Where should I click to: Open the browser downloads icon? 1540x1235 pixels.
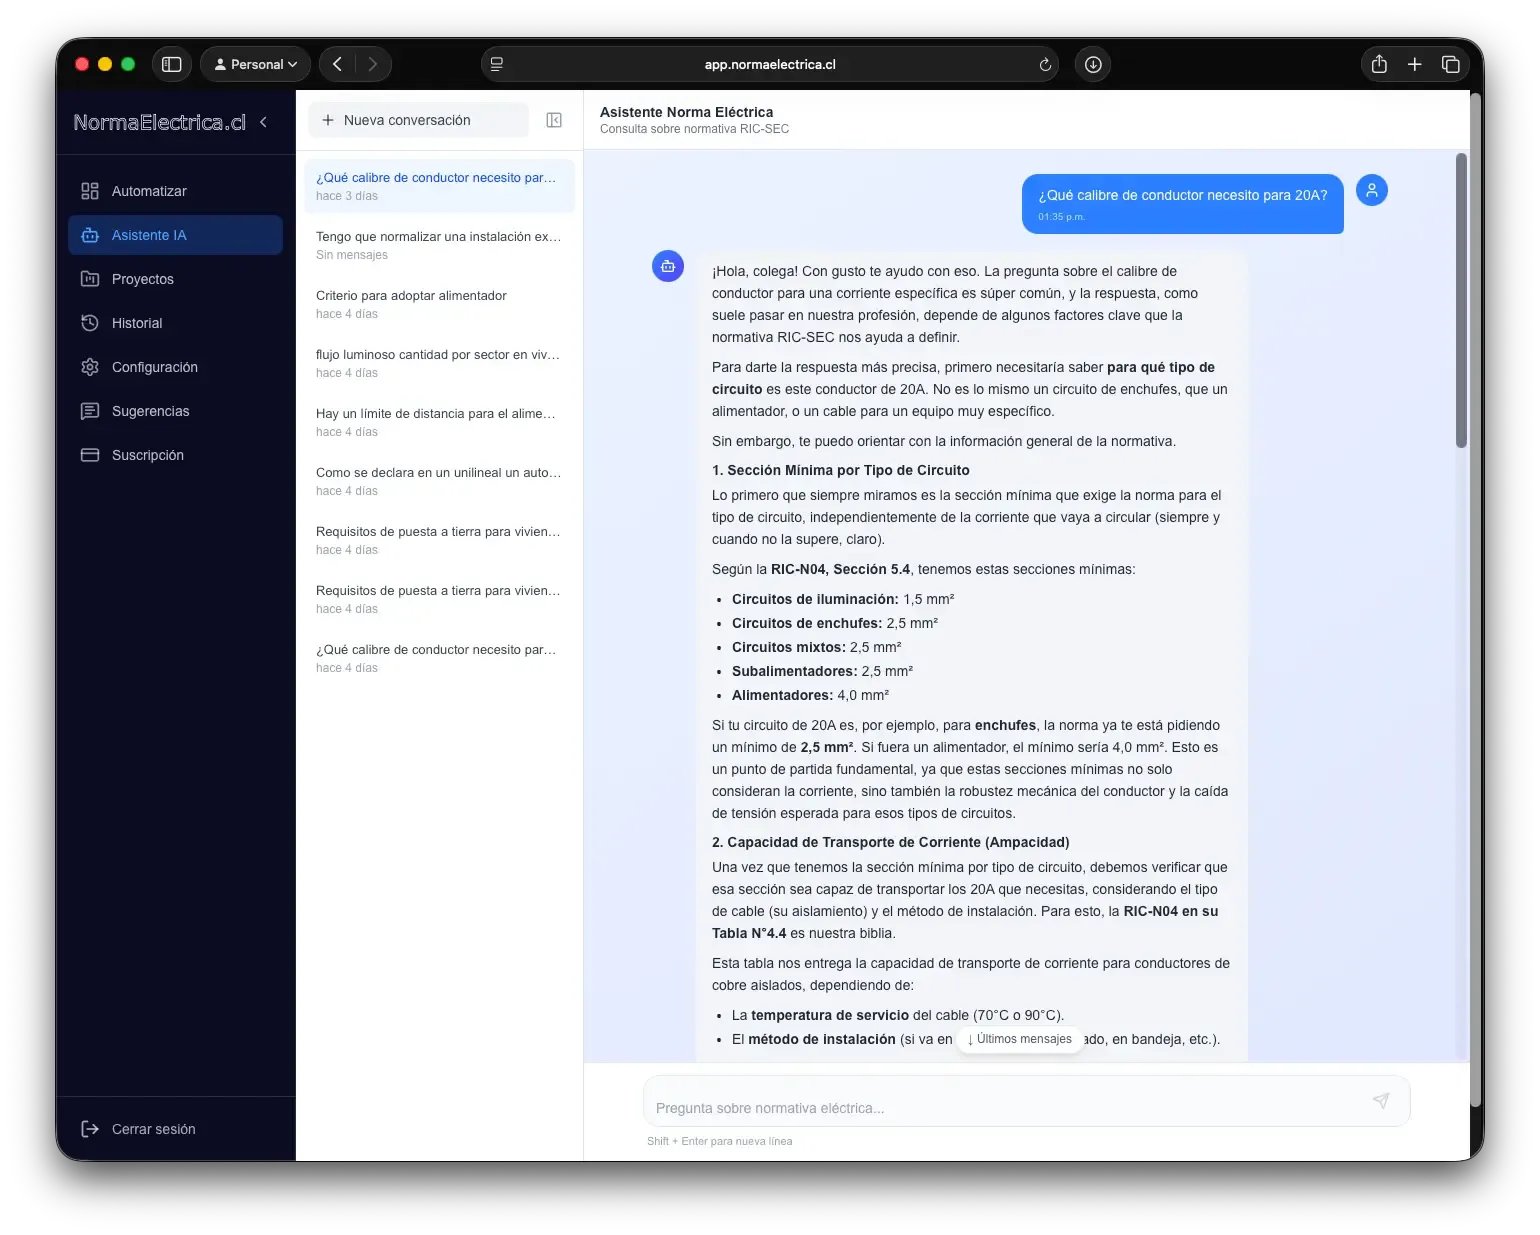pos(1093,64)
